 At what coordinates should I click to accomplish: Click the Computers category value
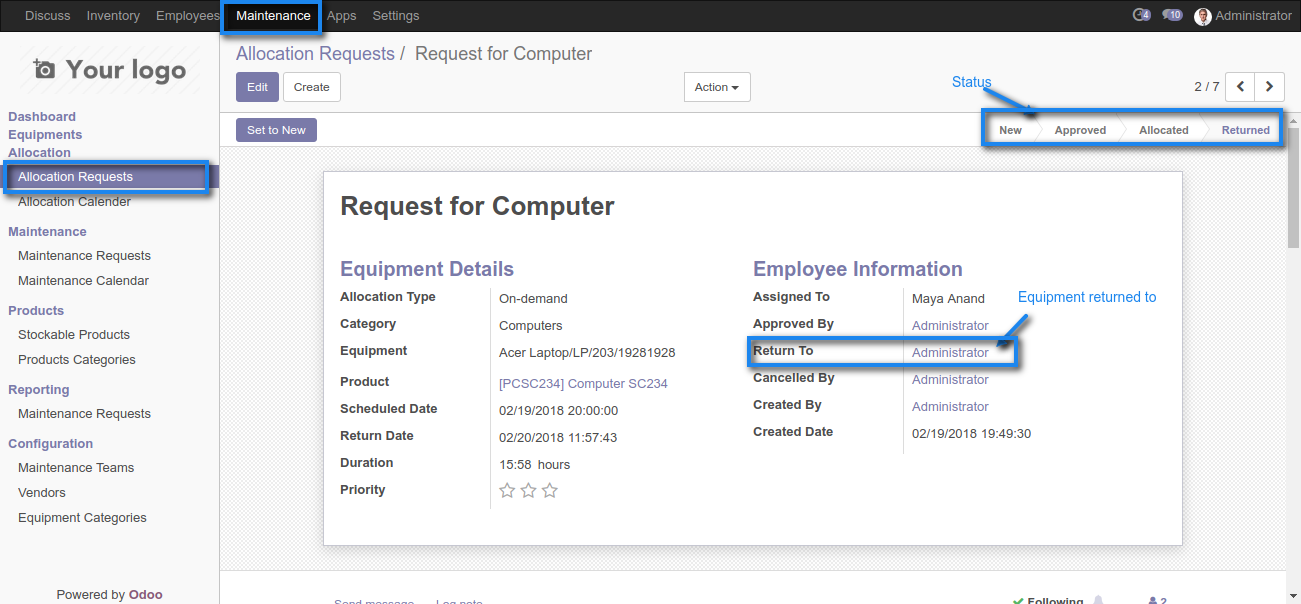(530, 326)
